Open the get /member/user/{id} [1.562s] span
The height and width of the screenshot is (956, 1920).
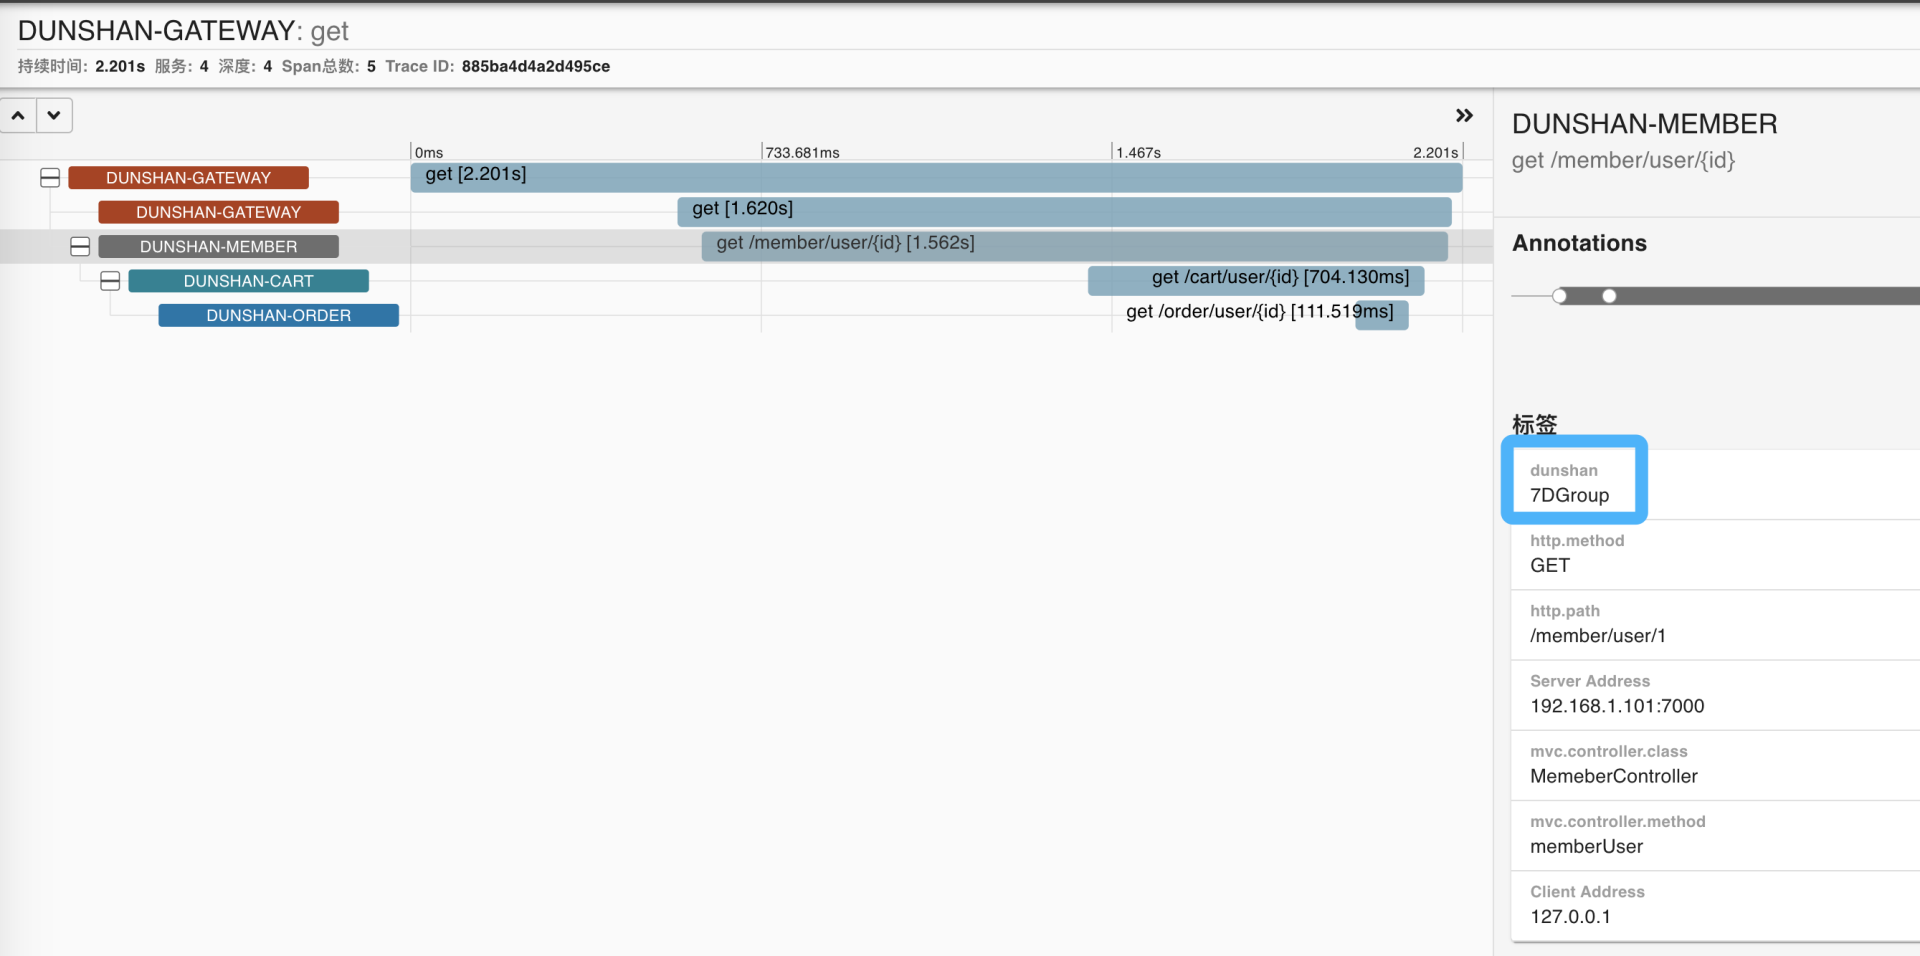[1074, 246]
